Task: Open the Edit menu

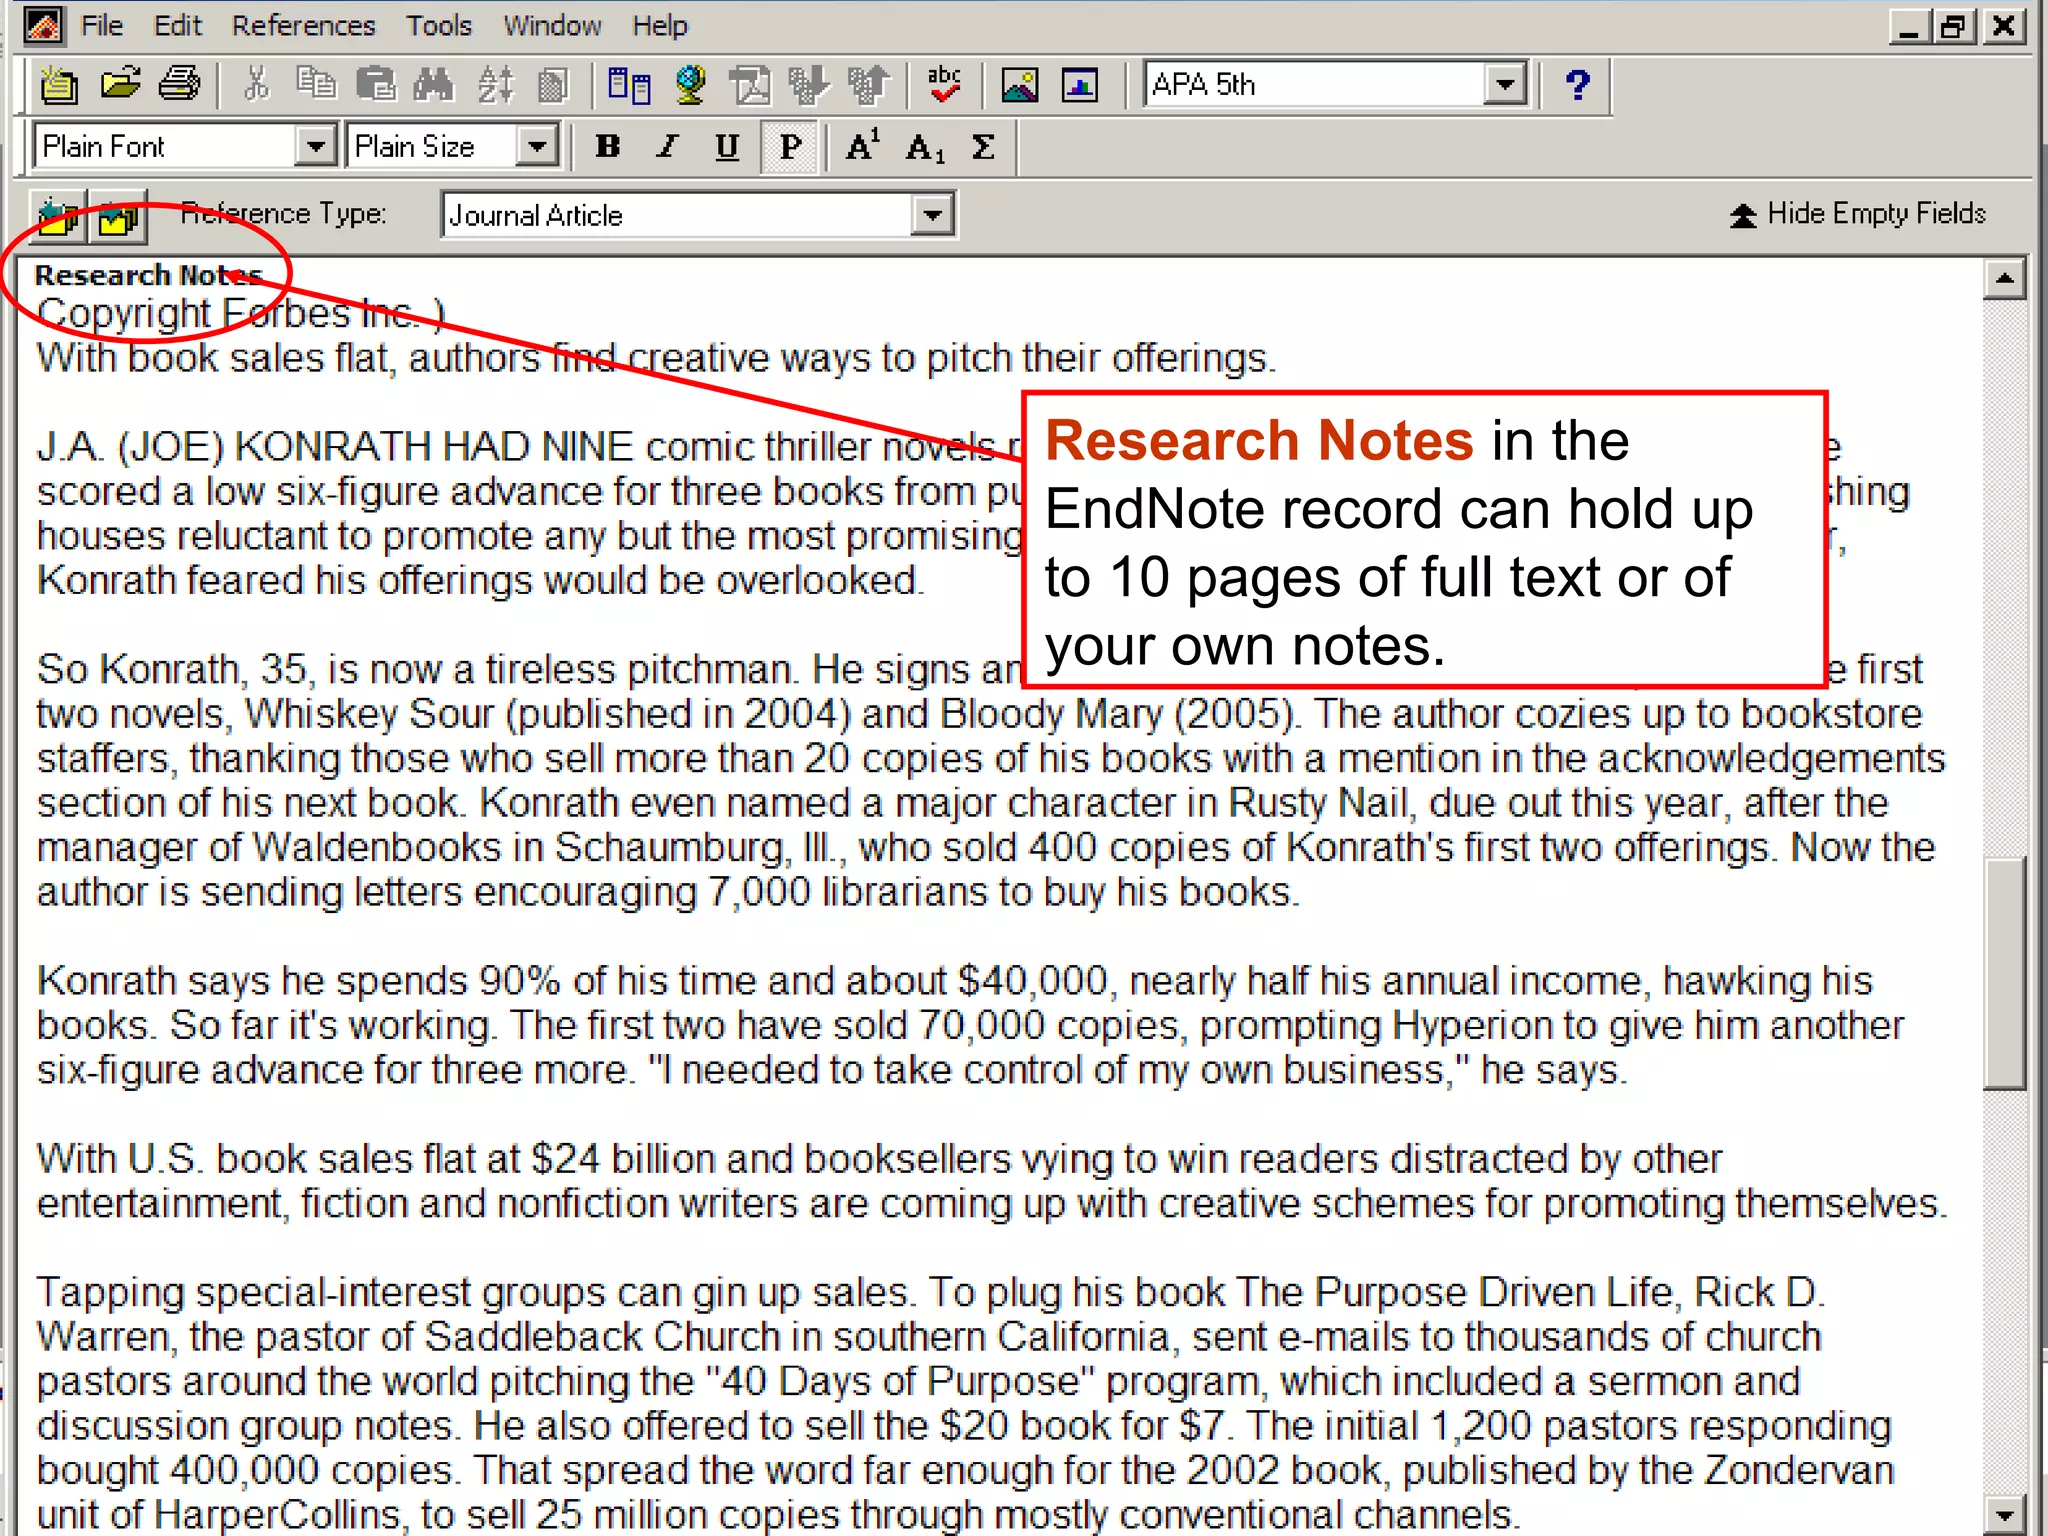Action: (x=178, y=25)
